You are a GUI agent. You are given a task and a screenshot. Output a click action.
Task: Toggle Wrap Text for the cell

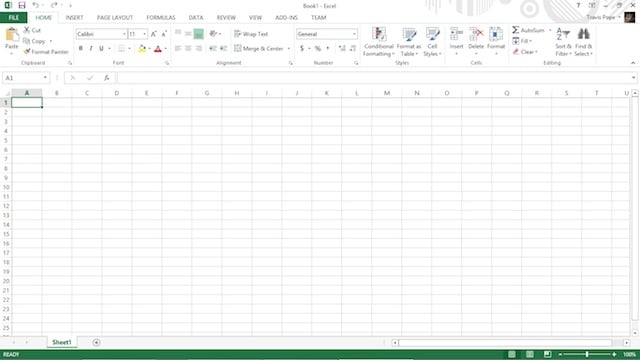click(251, 34)
